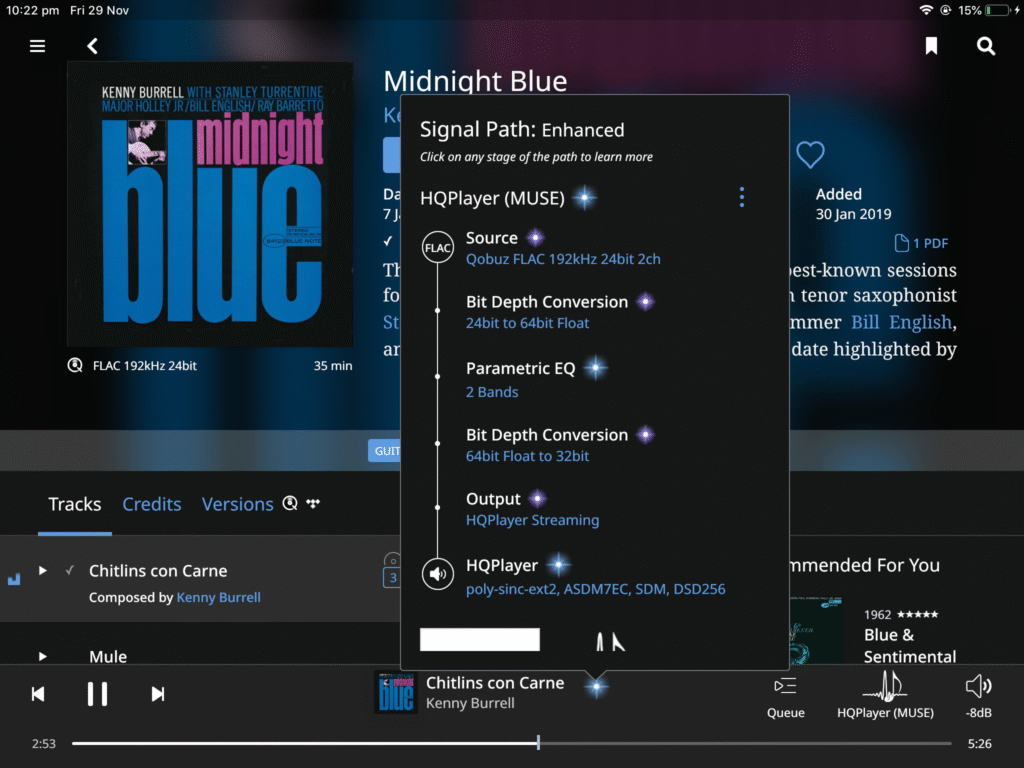Toggle signal path star in playback bar
This screenshot has height=768, width=1024.
(596, 687)
